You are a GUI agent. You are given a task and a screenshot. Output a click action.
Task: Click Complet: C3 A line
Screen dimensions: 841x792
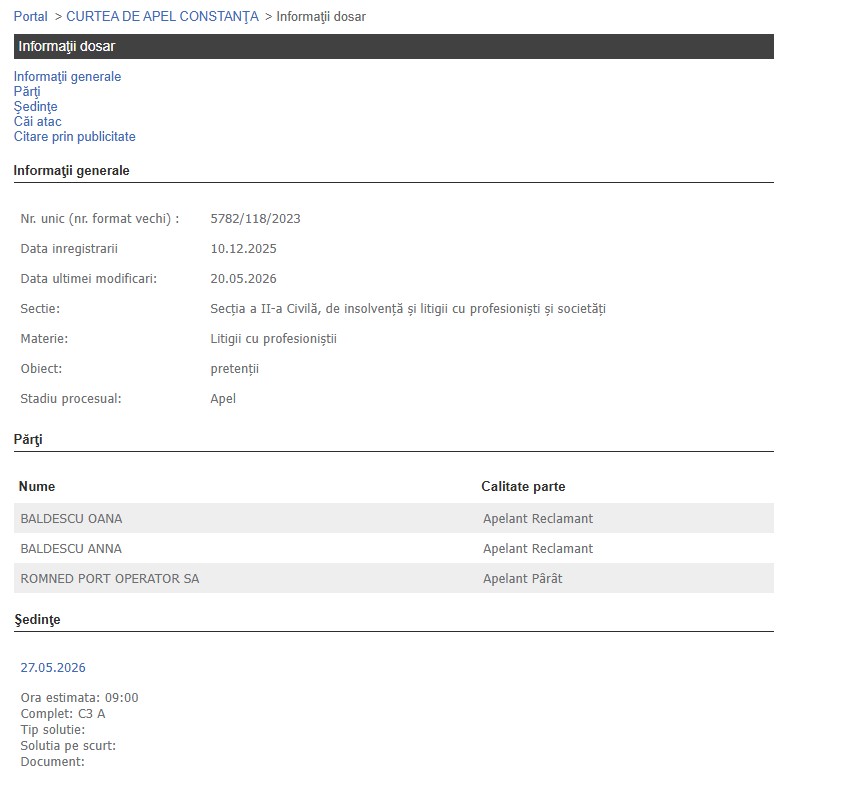pyautogui.click(x=63, y=714)
